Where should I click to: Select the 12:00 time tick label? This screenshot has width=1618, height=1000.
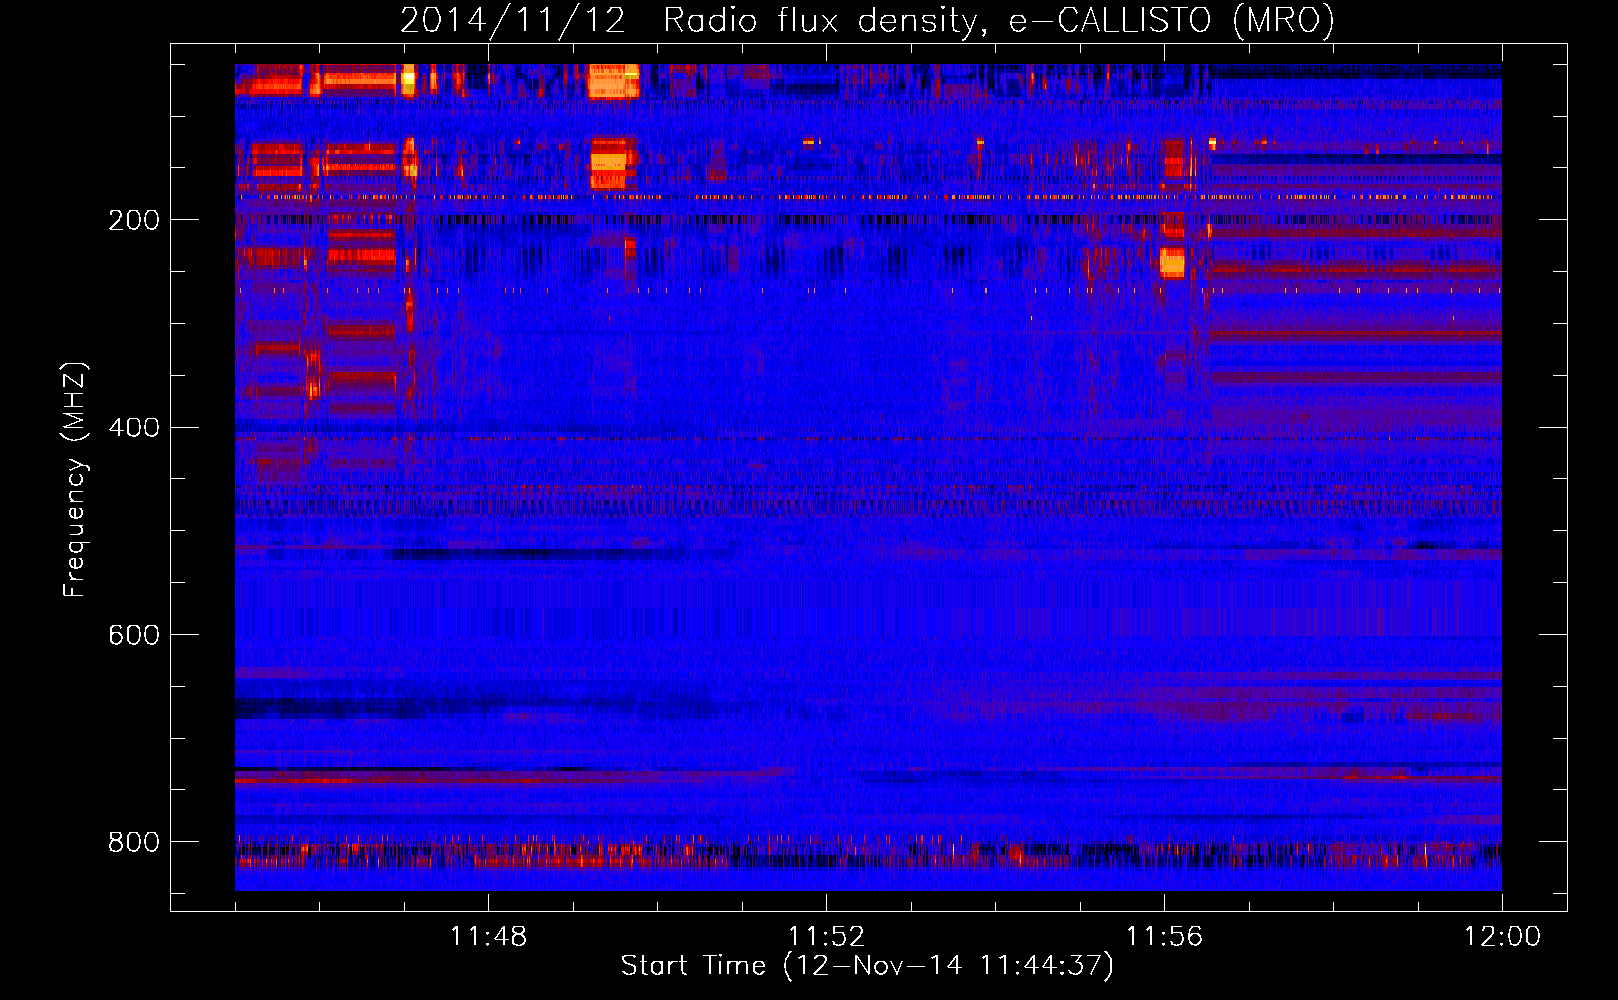point(1502,937)
